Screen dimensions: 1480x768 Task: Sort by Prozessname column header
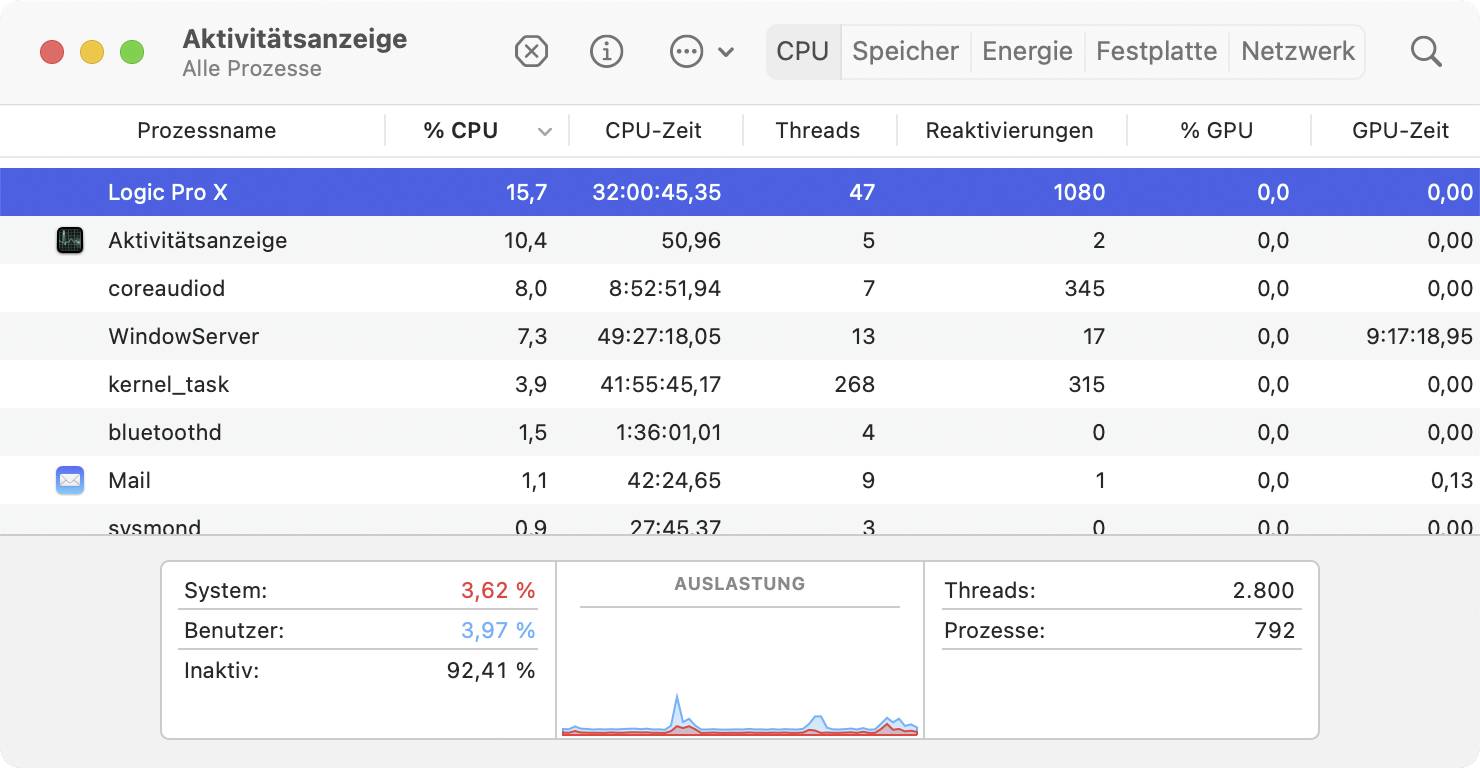206,131
